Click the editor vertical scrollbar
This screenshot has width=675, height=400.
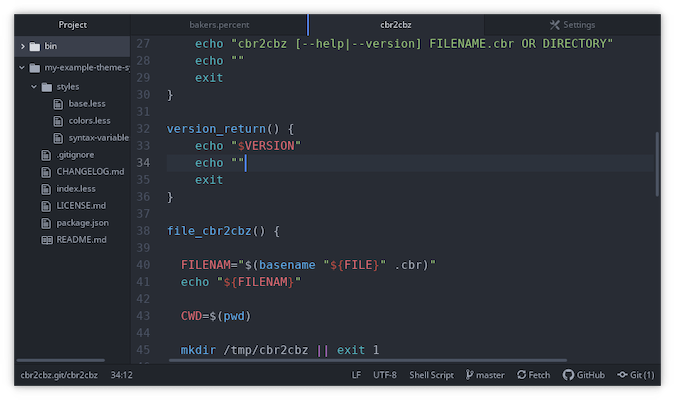pos(657,165)
